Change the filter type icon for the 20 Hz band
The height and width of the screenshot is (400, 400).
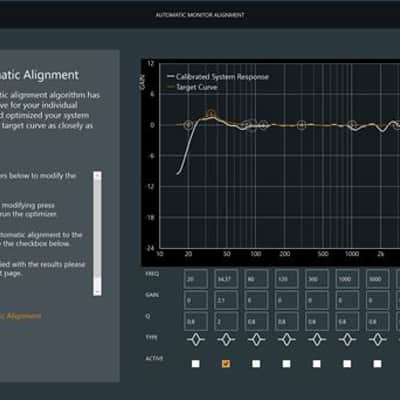coord(196,340)
